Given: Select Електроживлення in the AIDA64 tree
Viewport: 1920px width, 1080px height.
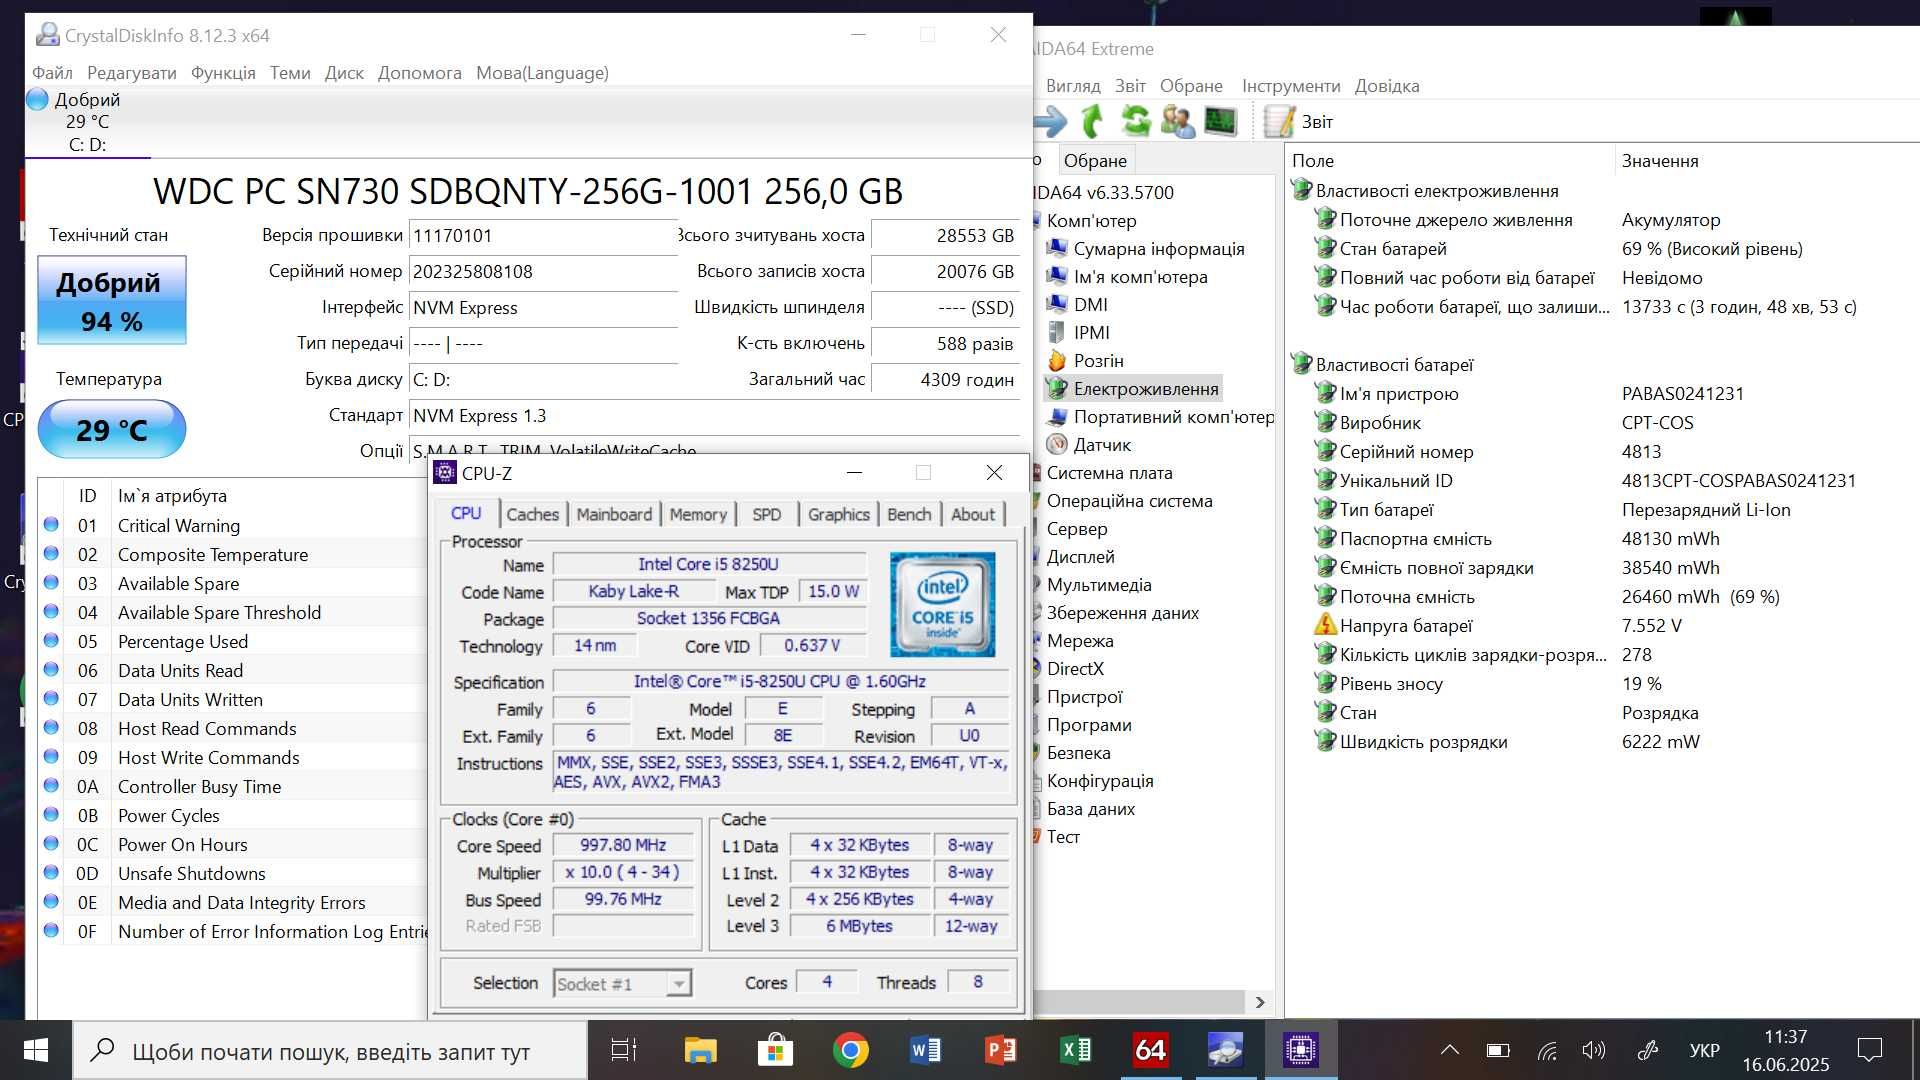Looking at the screenshot, I should pos(1145,389).
